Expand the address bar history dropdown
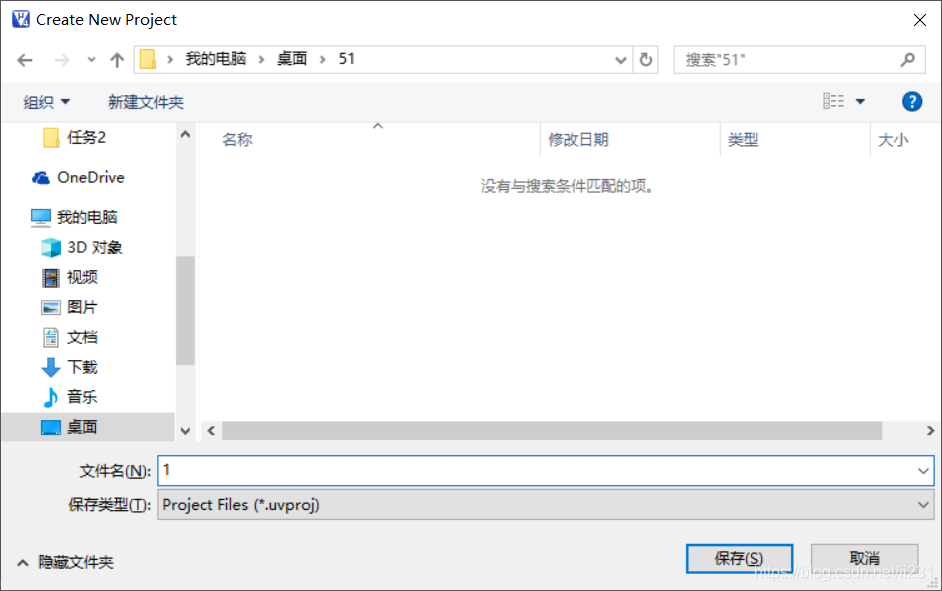The height and width of the screenshot is (591, 942). 621,60
